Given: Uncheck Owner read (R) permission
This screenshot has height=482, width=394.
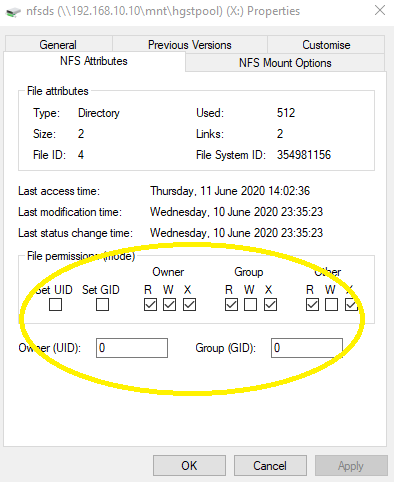Looking at the screenshot, I should (x=150, y=304).
